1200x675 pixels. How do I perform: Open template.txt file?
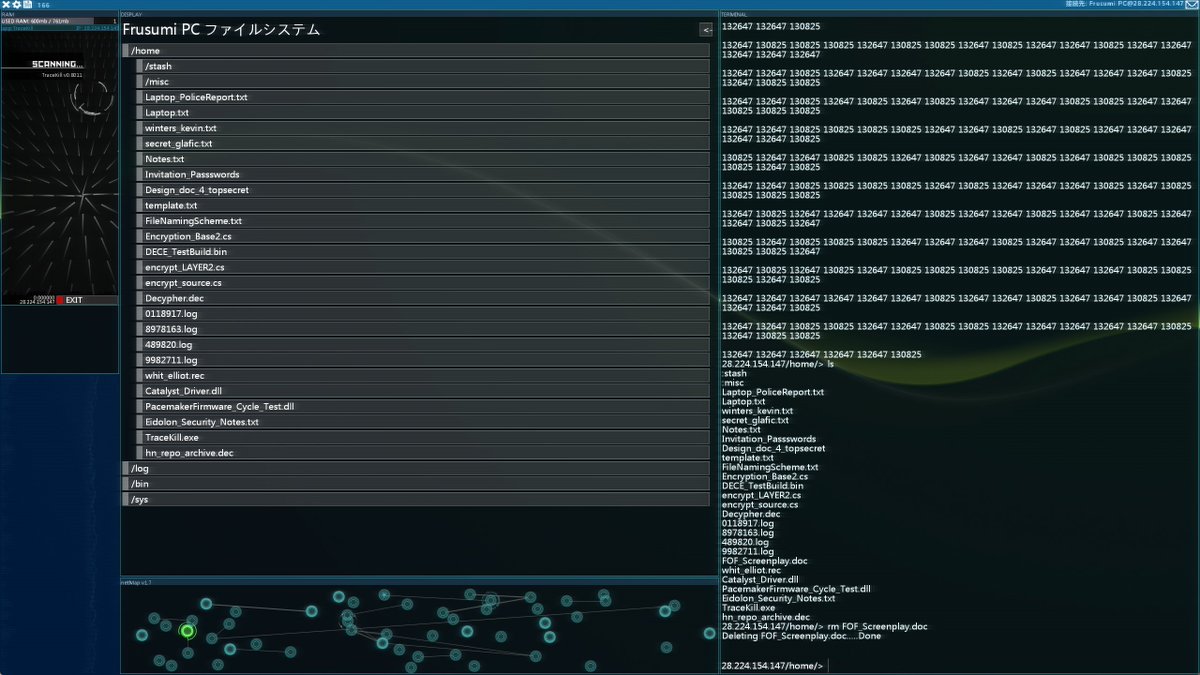423,205
